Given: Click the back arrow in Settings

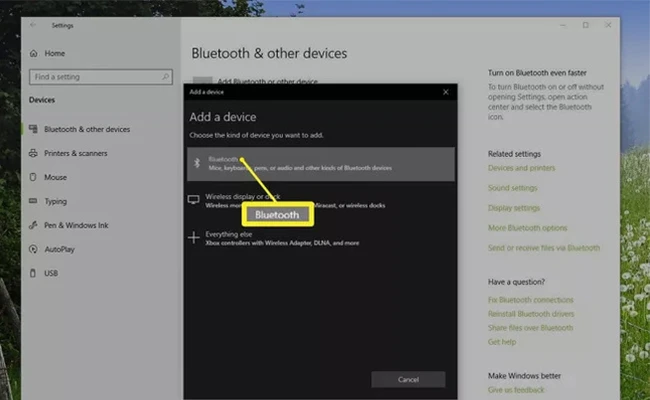Looking at the screenshot, I should (33, 25).
